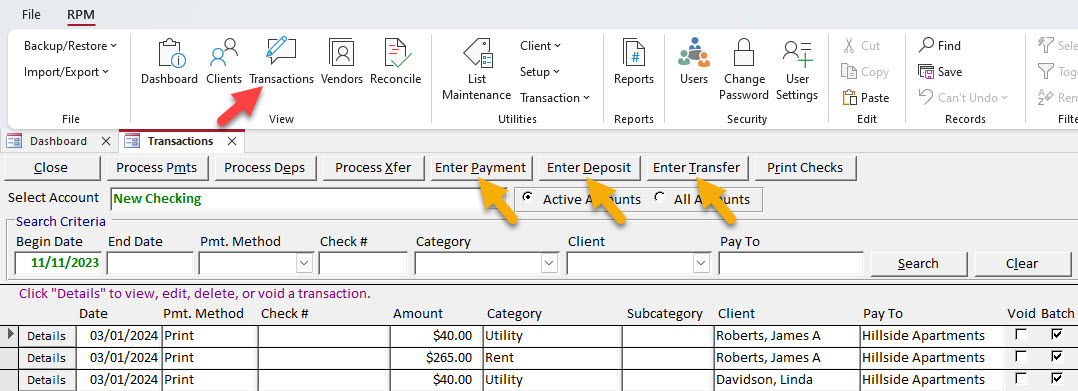Expand the Transaction utilities dropdown
The height and width of the screenshot is (391, 1078).
pyautogui.click(x=555, y=98)
